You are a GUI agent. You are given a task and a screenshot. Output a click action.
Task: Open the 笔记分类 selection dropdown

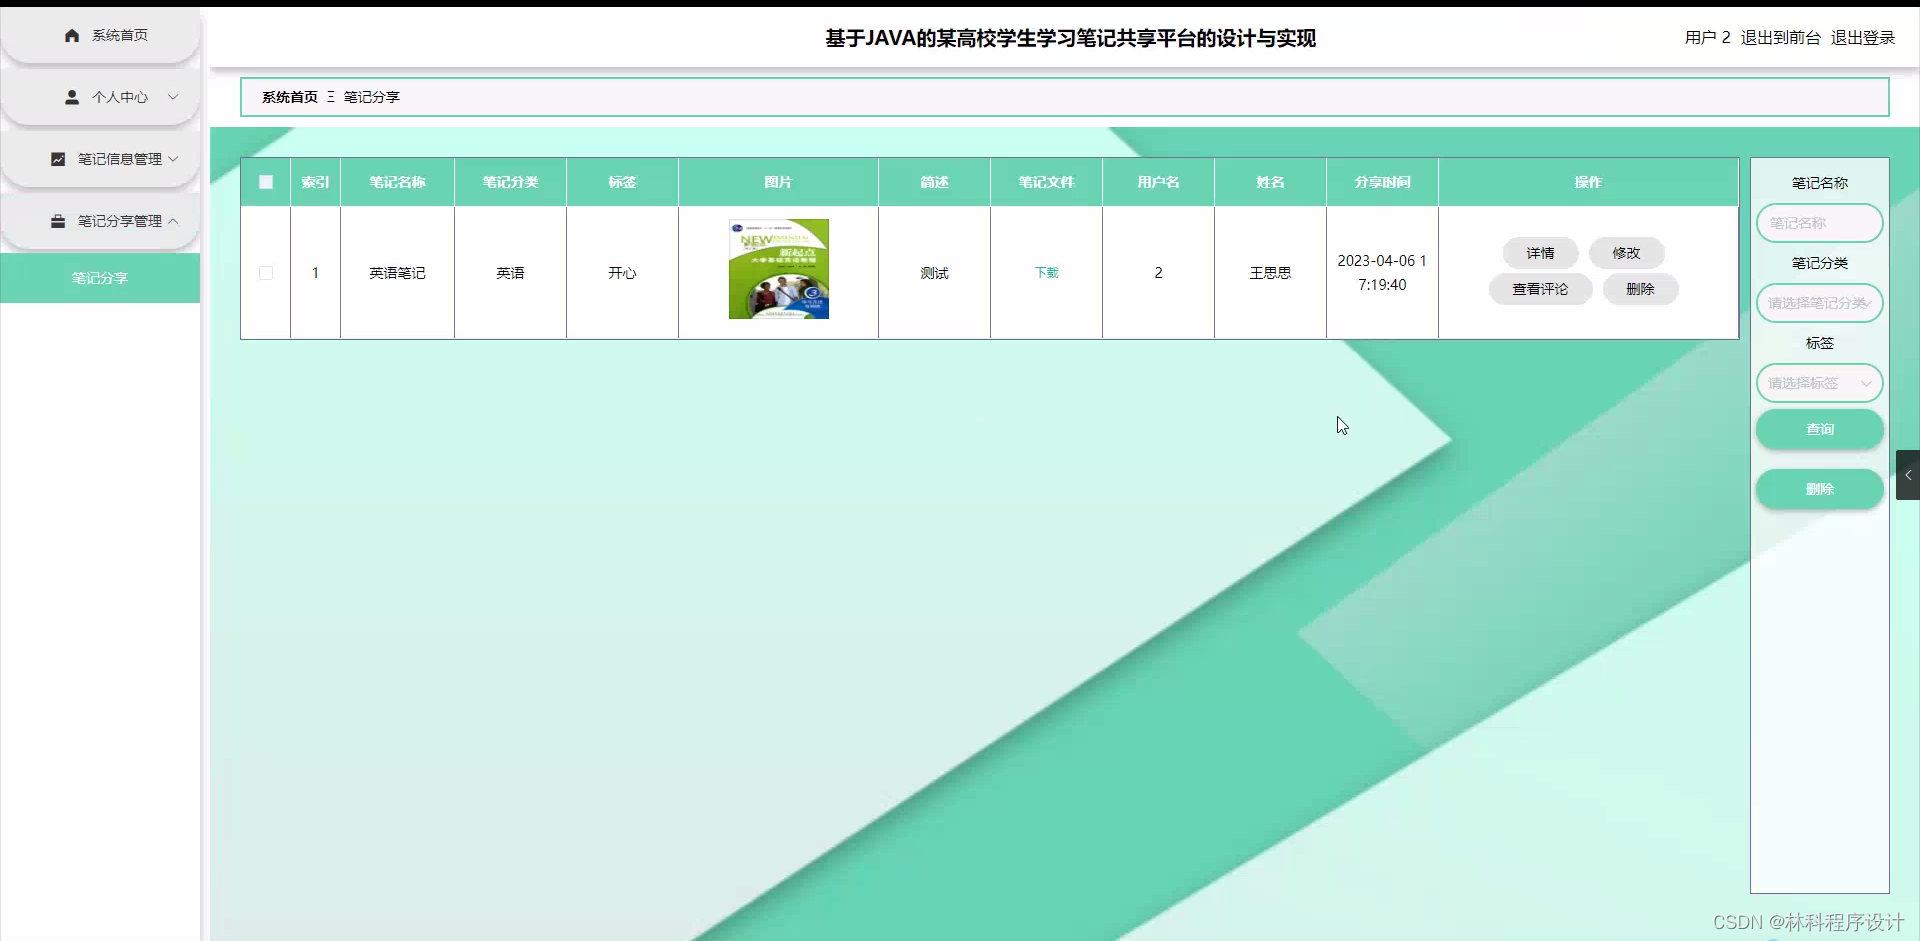(x=1819, y=303)
